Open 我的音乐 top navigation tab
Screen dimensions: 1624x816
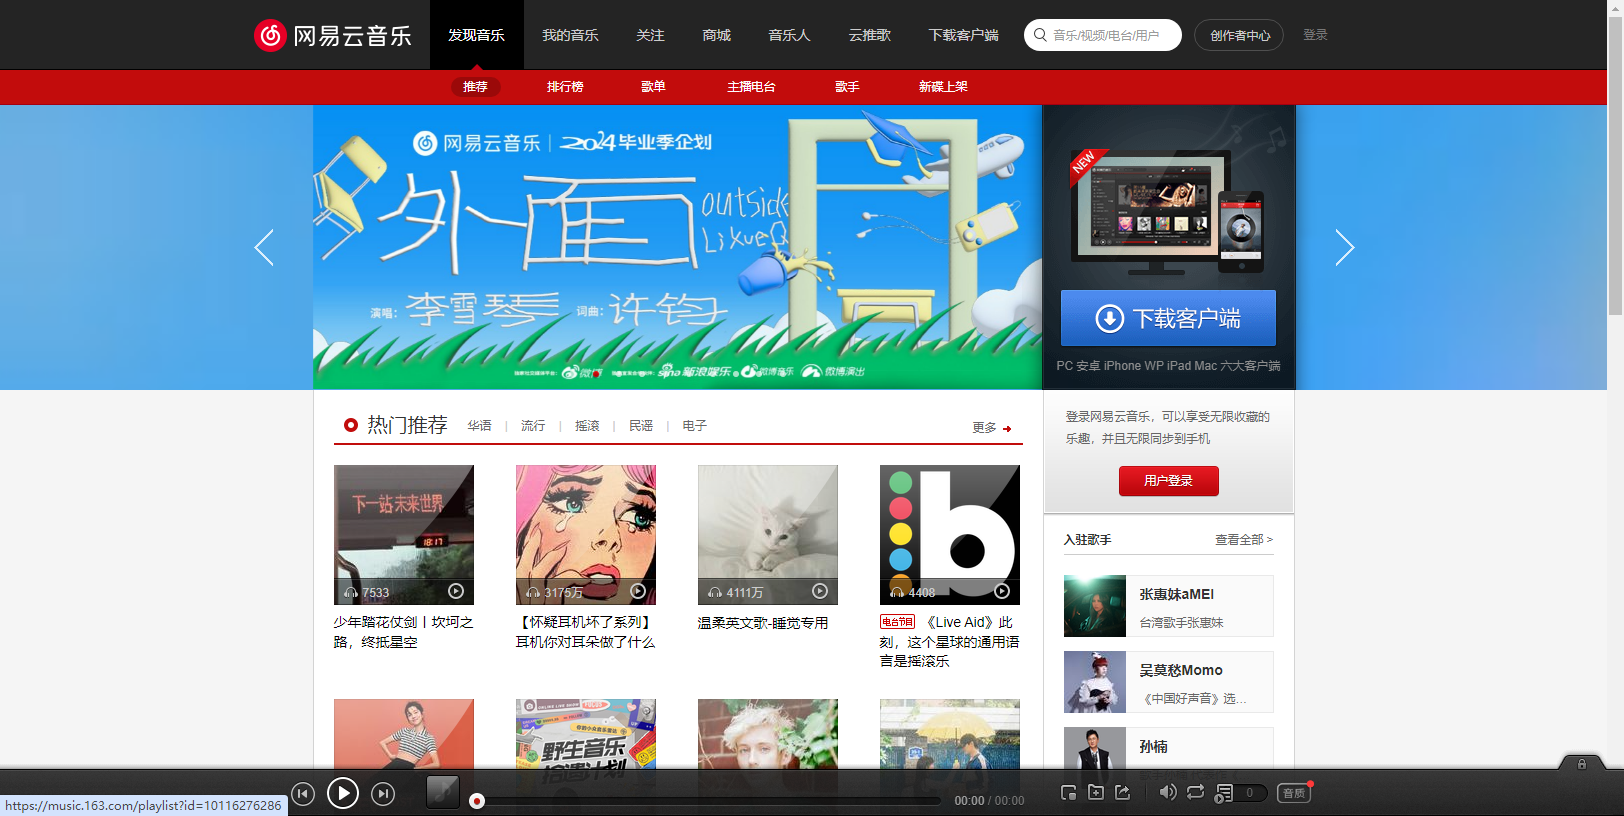point(570,35)
